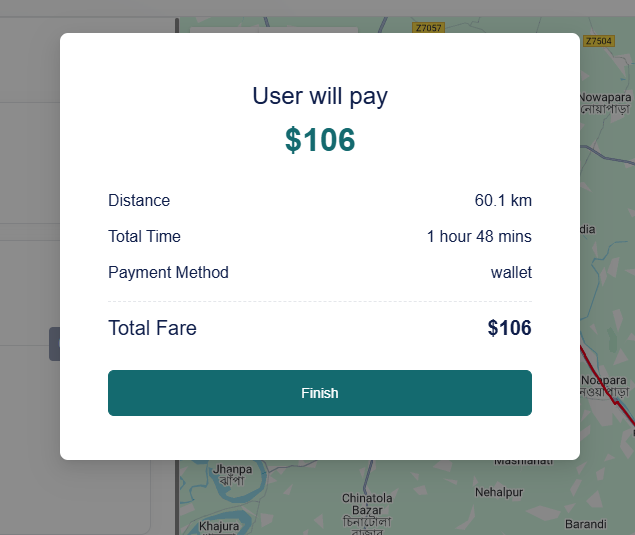Click the Nehalpur map label
This screenshot has width=635, height=535.
(x=499, y=492)
